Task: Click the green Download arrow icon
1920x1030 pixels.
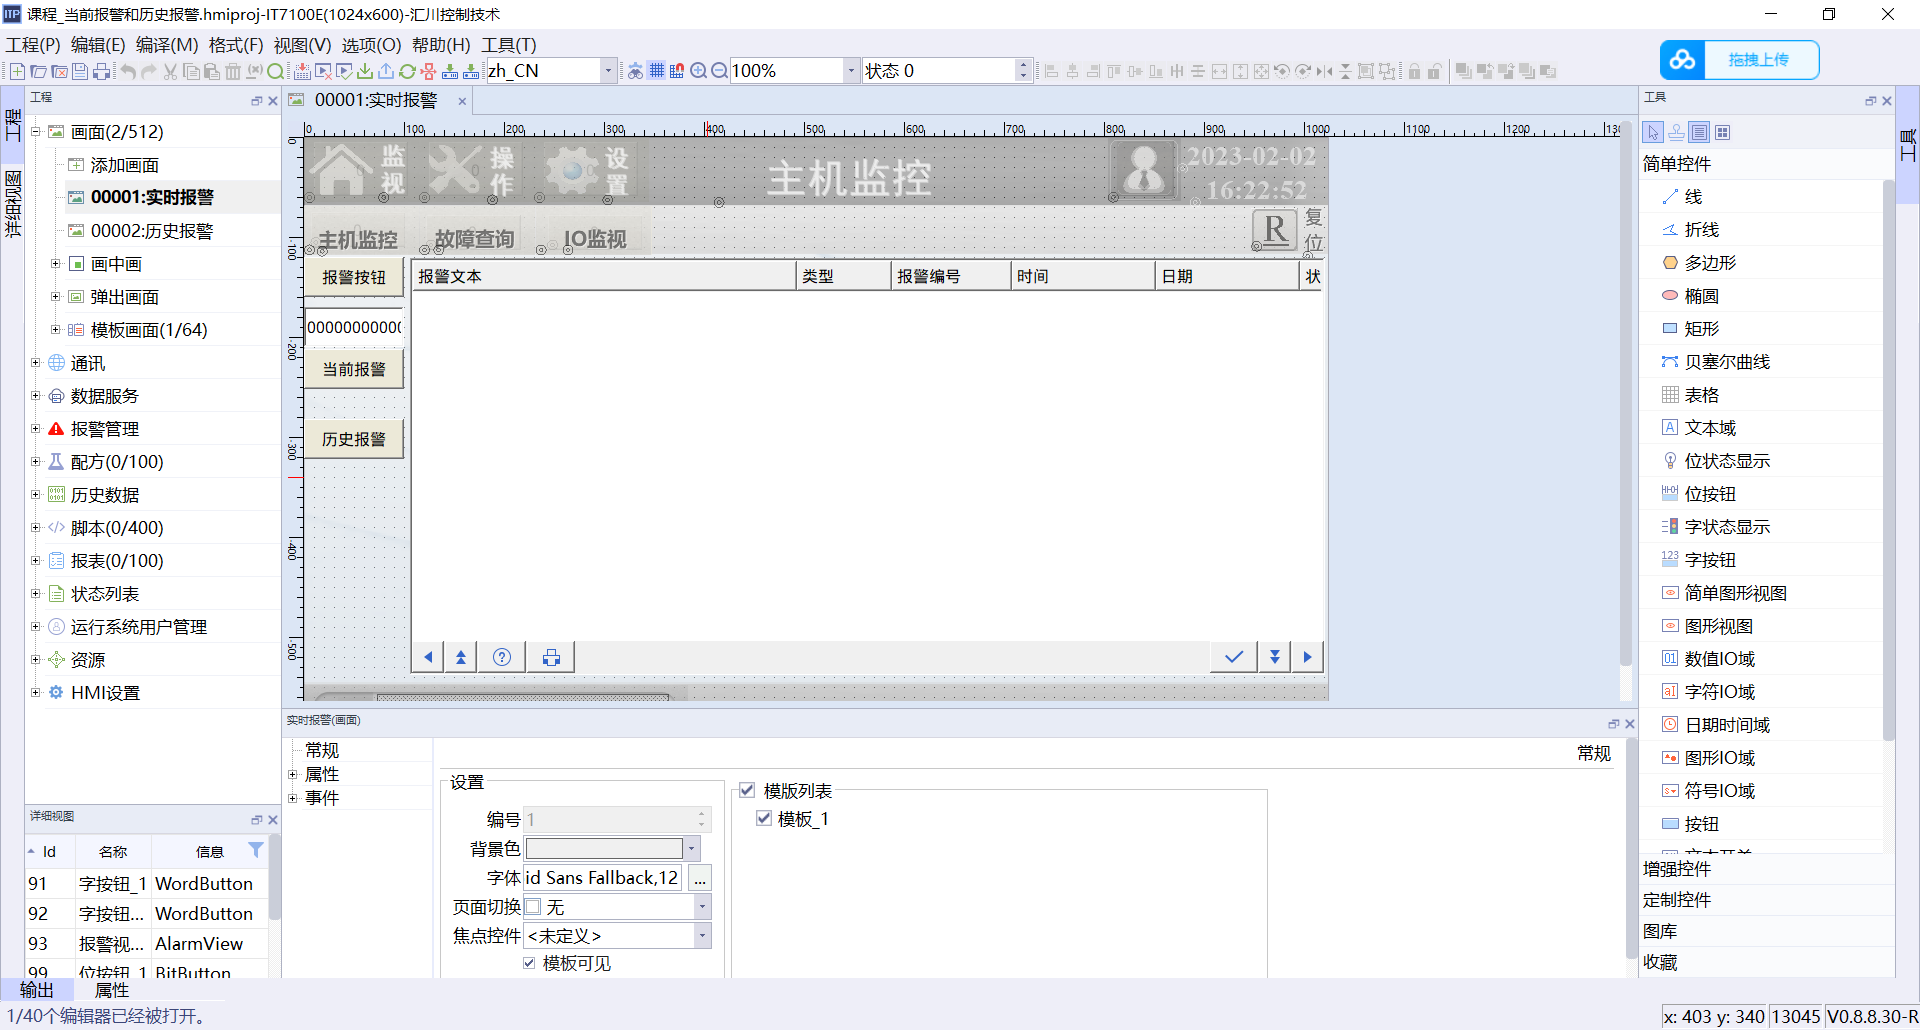Action: [x=365, y=71]
